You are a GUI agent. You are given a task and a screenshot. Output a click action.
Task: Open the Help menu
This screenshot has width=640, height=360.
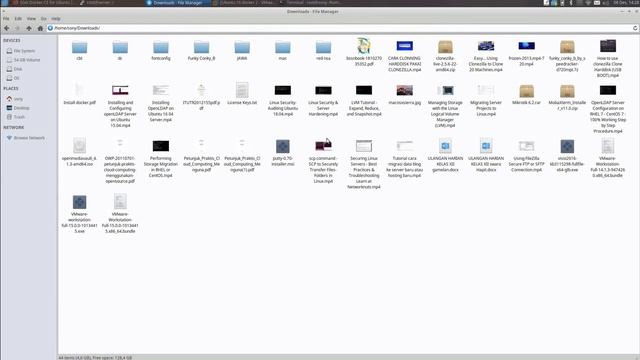click(56, 19)
